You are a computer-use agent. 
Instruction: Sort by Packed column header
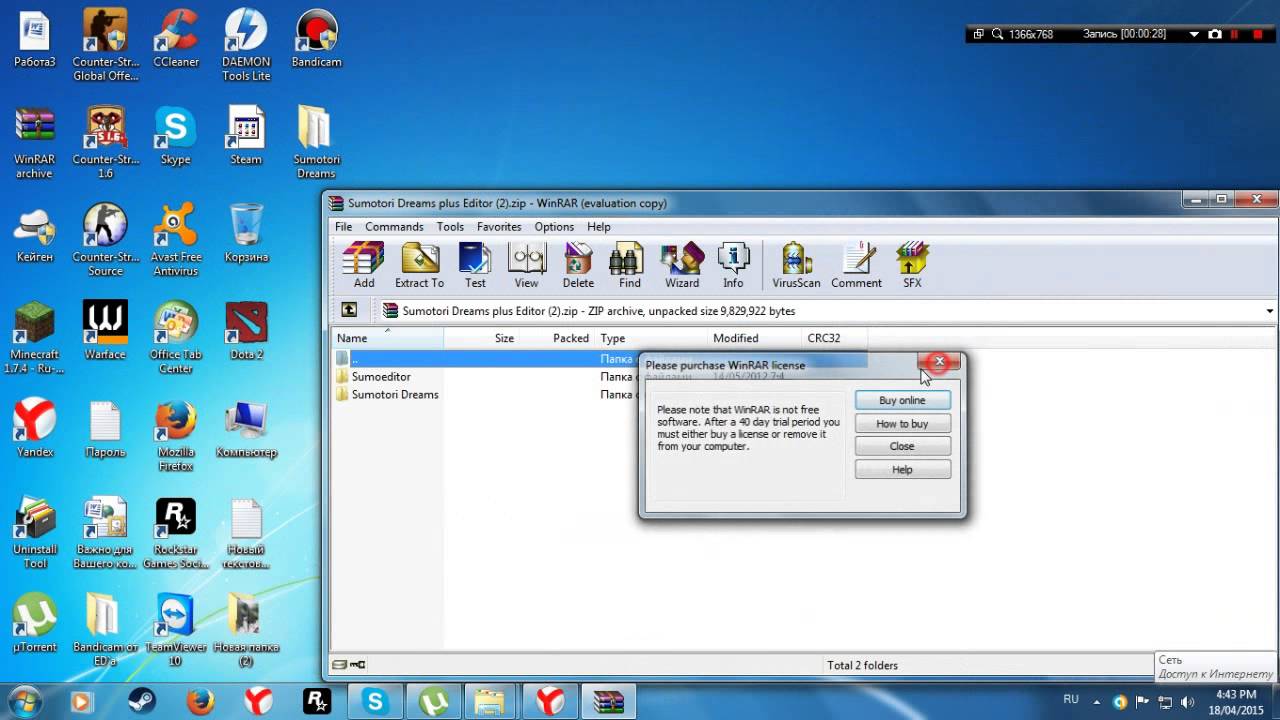pyautogui.click(x=557, y=338)
